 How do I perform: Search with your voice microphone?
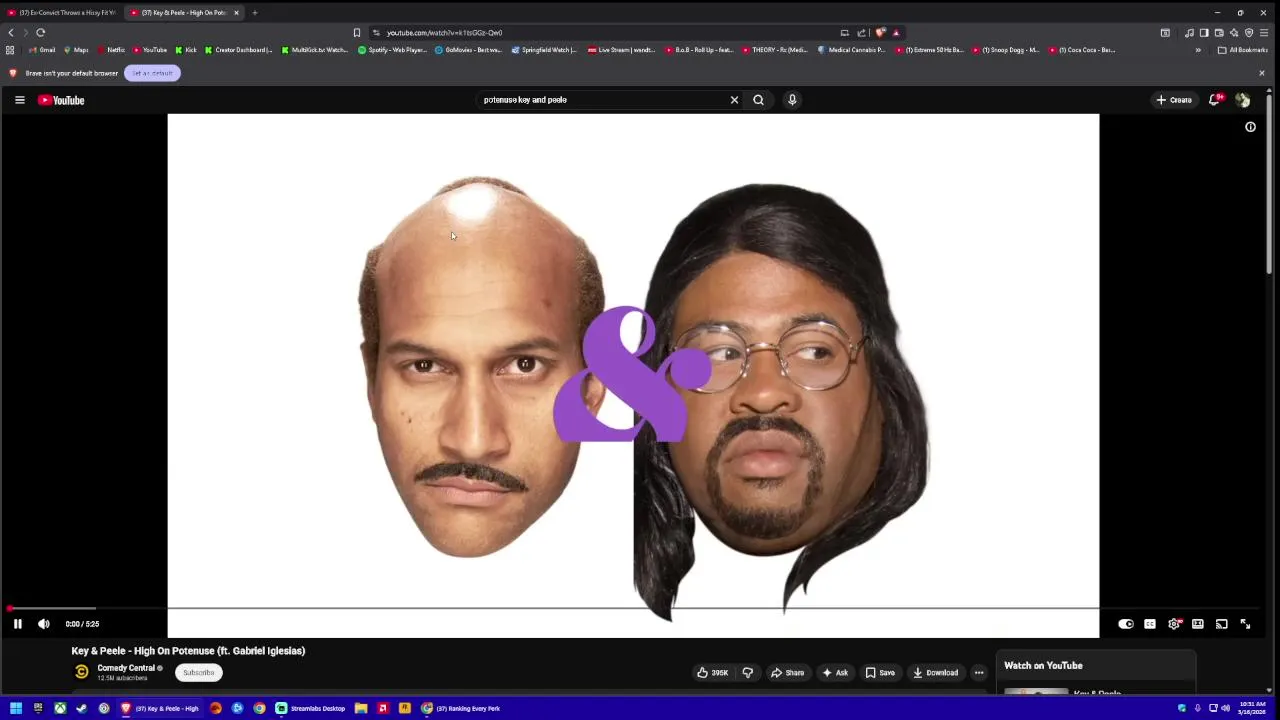tap(792, 100)
